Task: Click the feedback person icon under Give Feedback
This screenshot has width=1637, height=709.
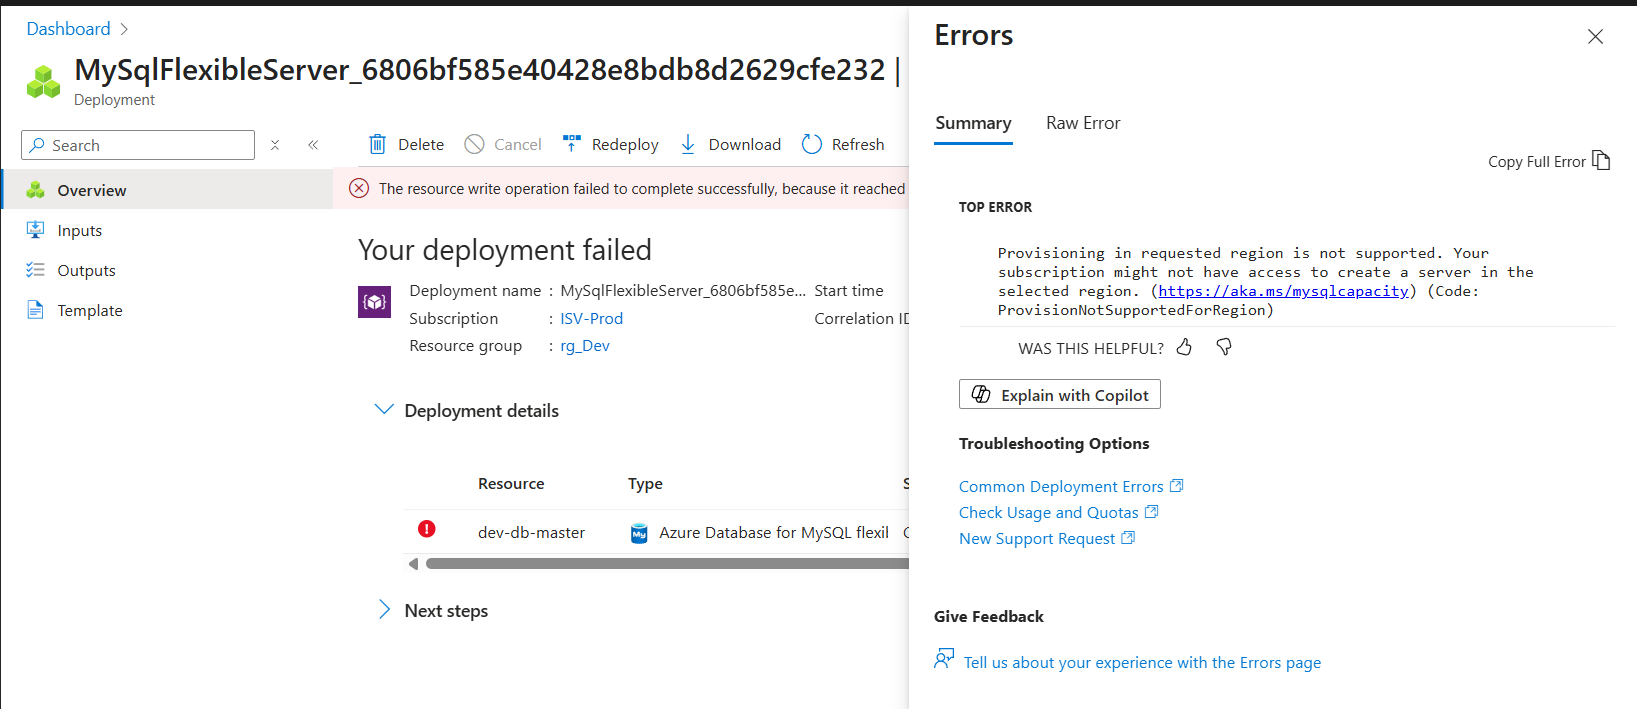Action: [944, 658]
